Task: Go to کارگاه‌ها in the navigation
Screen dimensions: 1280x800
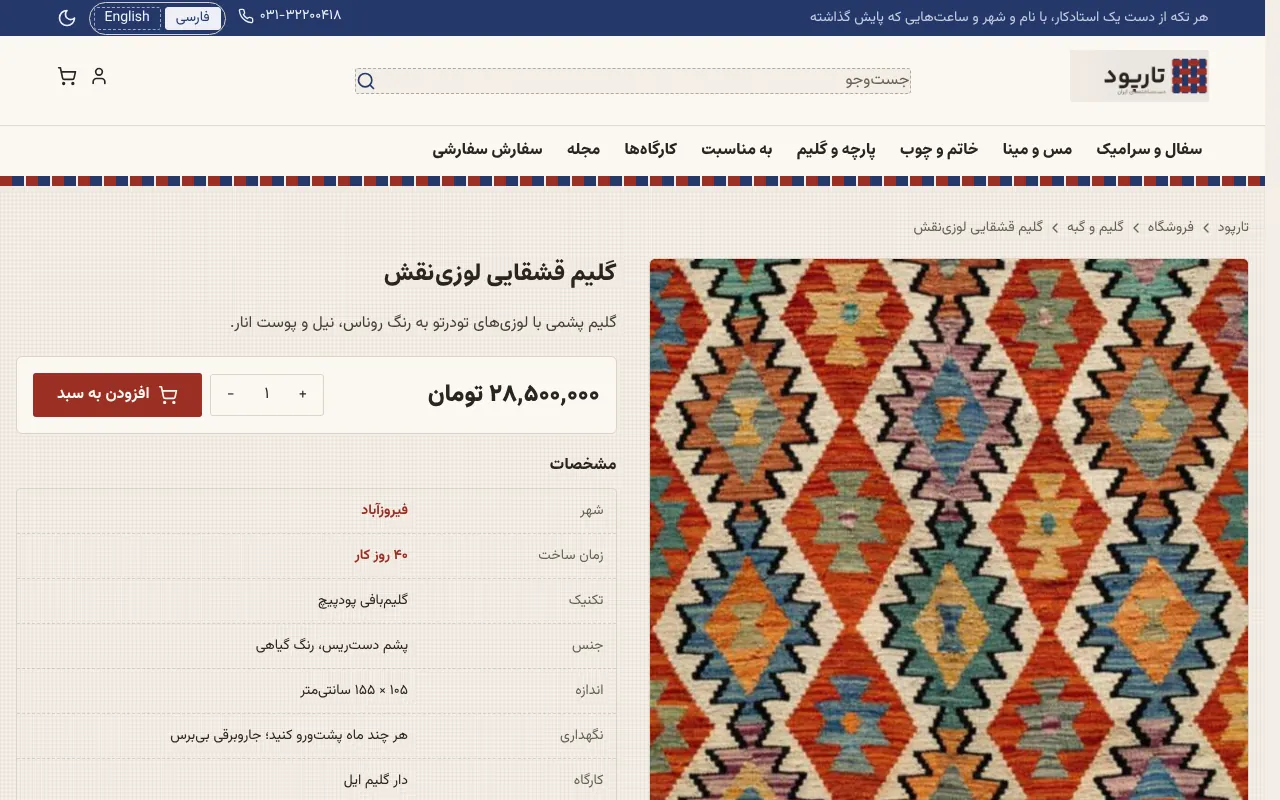Action: pyautogui.click(x=650, y=150)
